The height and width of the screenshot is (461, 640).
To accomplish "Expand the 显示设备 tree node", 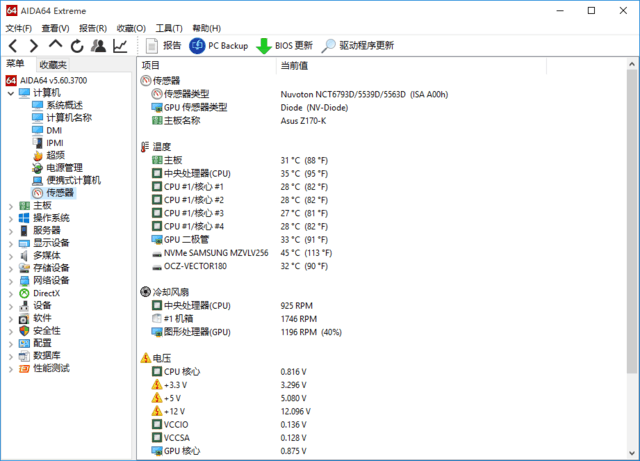I will pos(11,244).
